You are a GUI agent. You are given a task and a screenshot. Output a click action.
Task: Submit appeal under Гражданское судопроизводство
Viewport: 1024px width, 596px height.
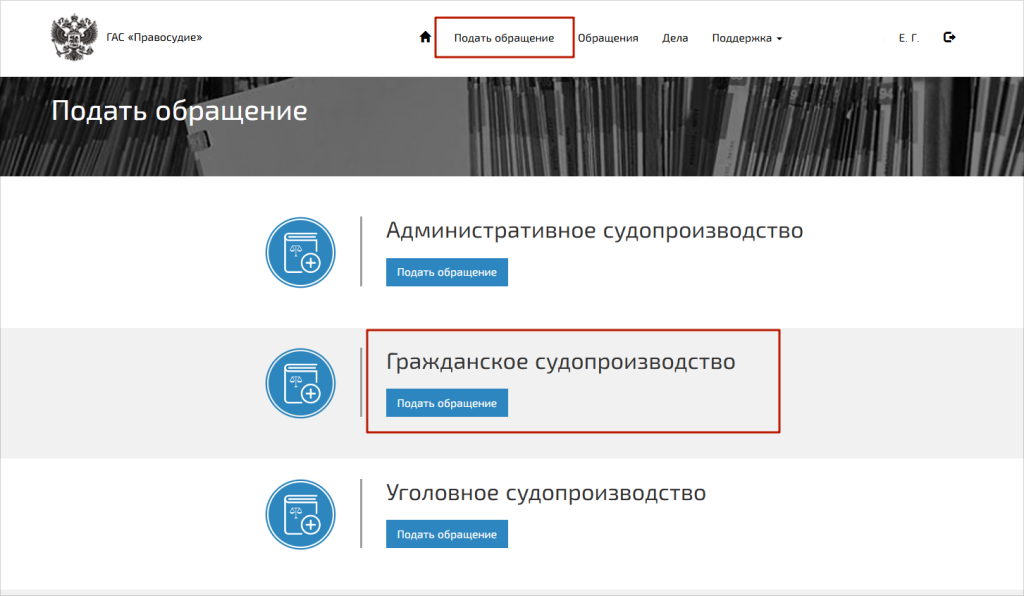447,403
